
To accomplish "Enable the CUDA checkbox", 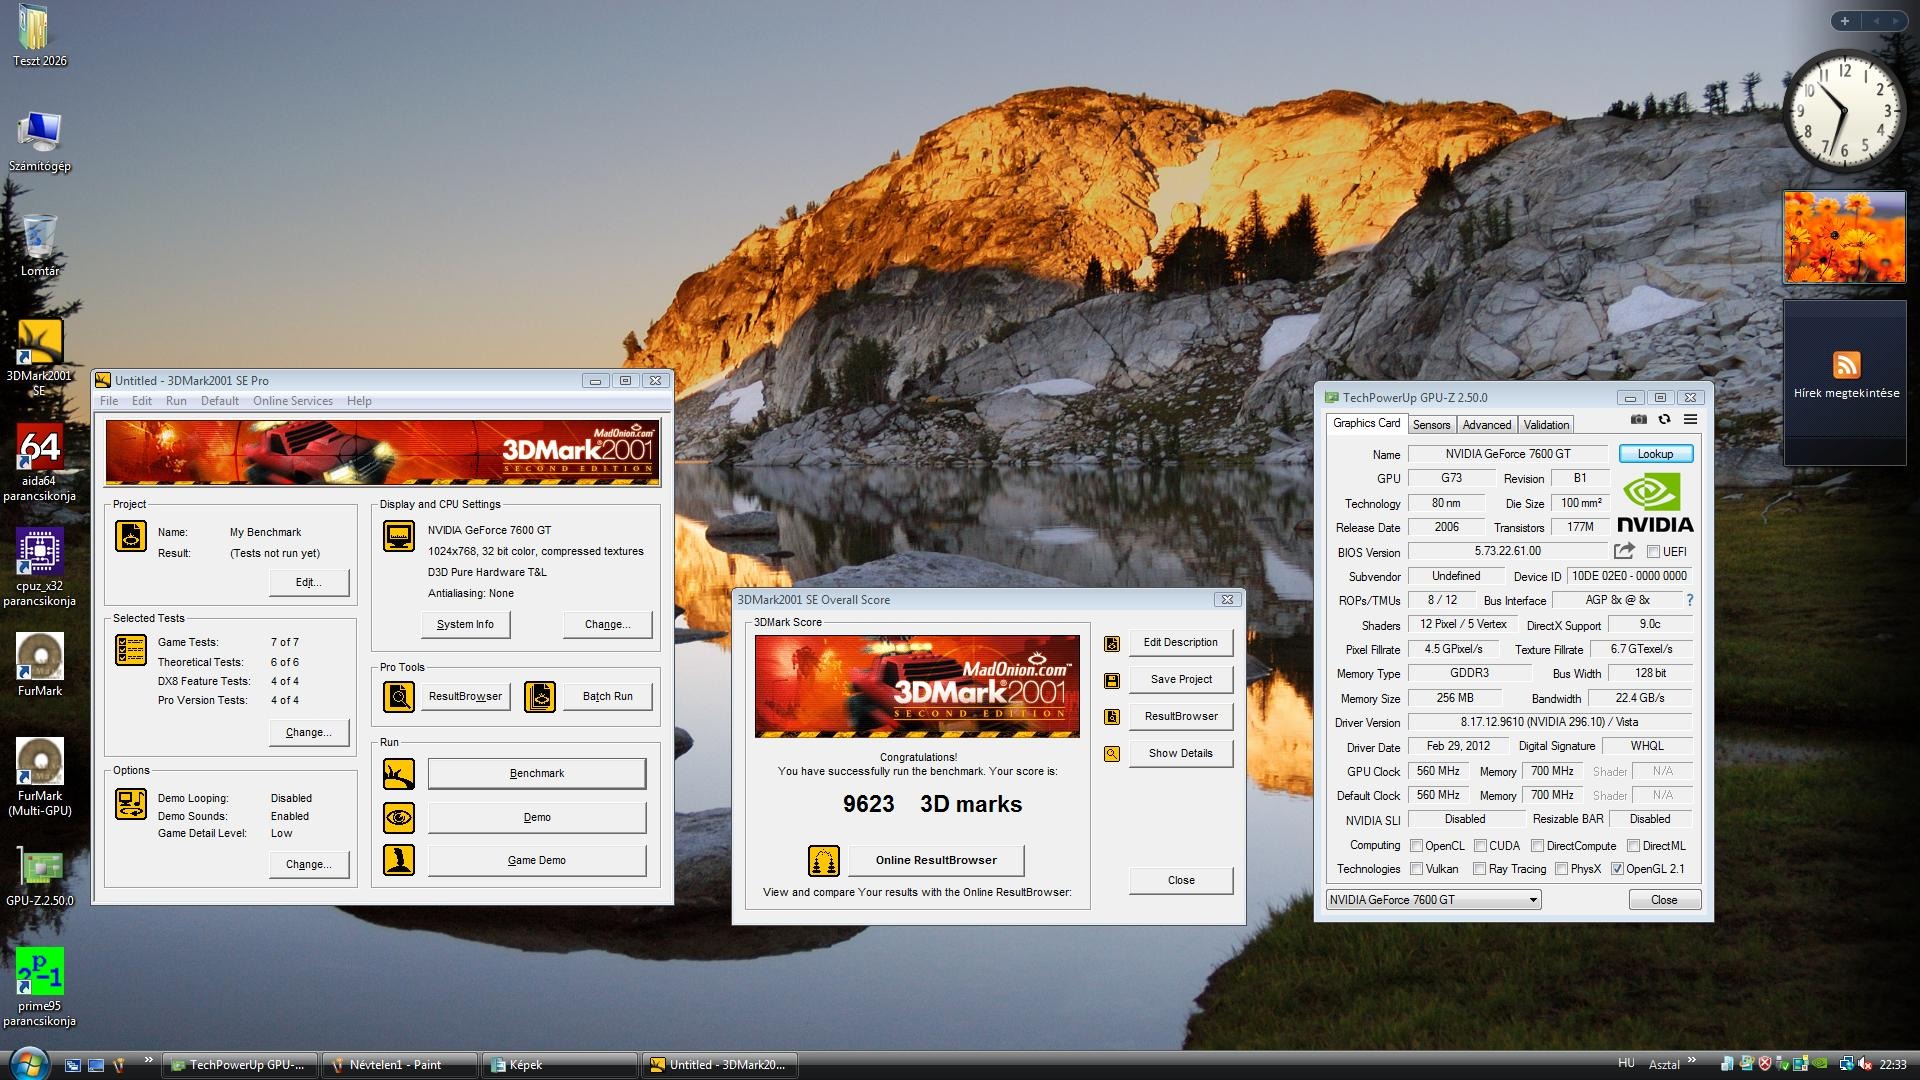I will pos(1480,846).
